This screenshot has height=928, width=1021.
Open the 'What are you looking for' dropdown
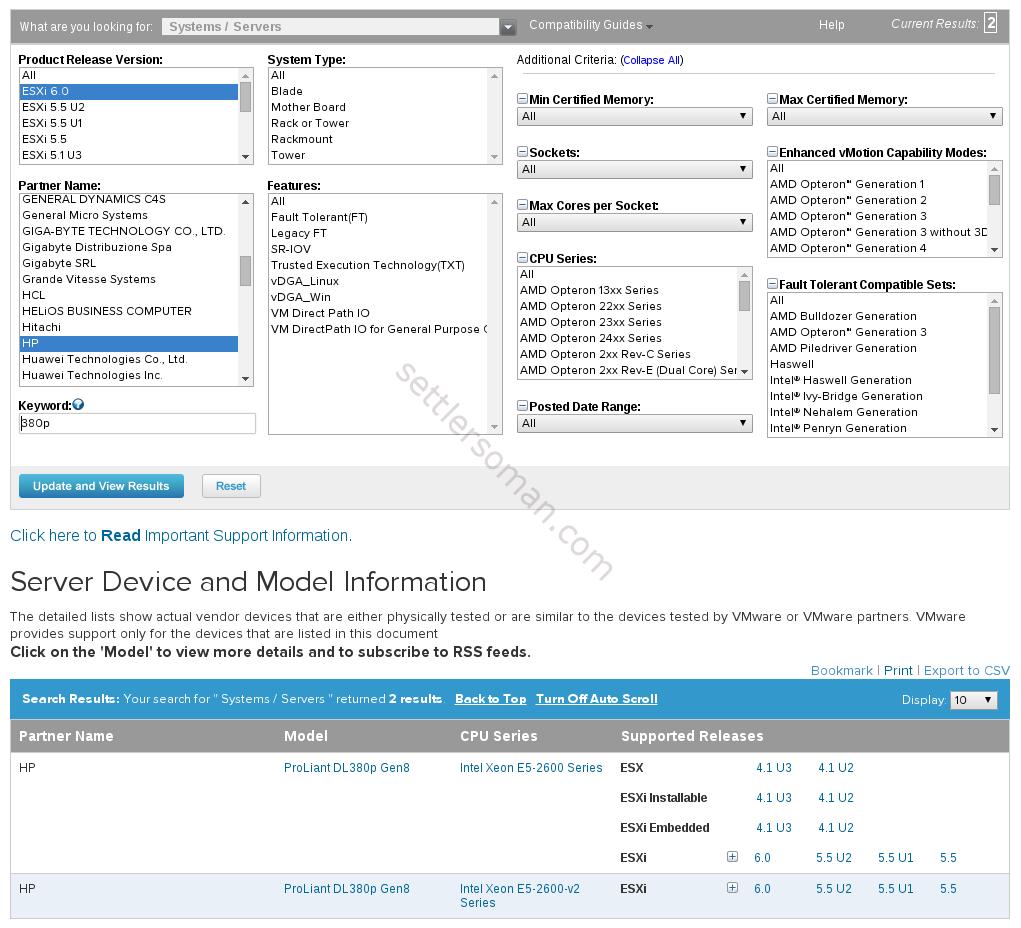509,27
